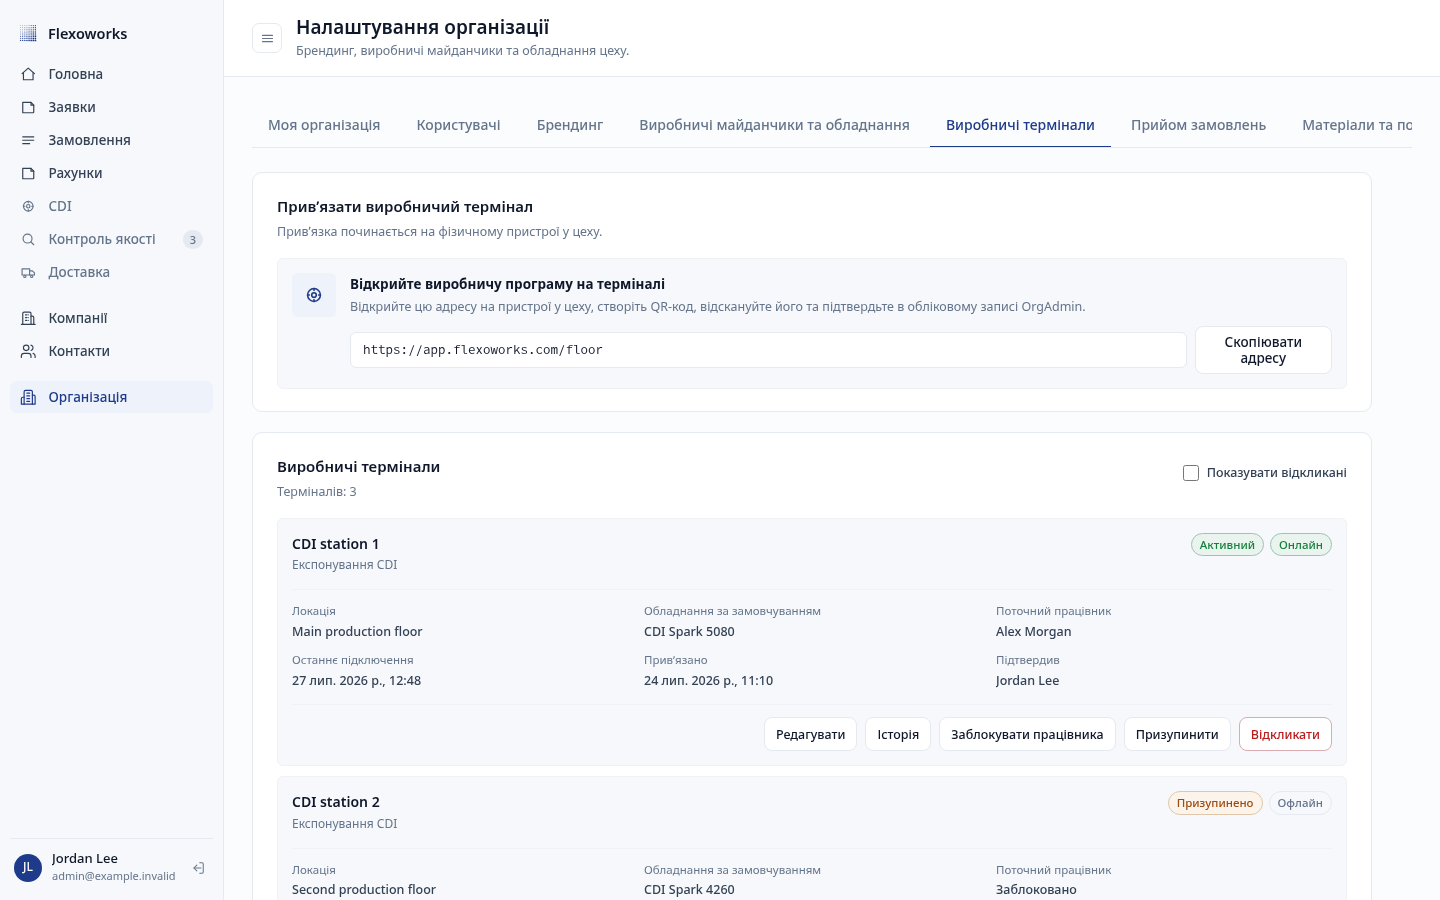Screen dimensions: 1440x900
Task: Click the Контроль якості magnifier icon
Action: (x=28, y=239)
